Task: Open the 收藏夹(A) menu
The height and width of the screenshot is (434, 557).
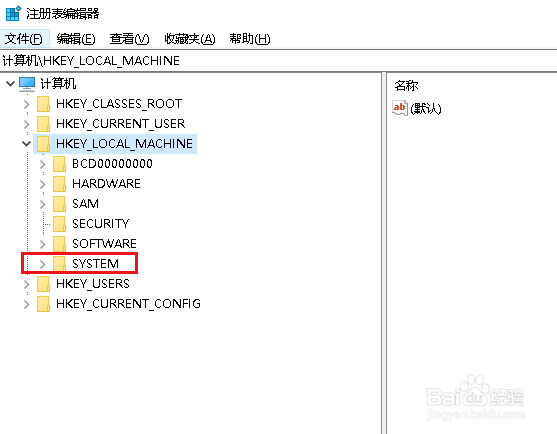Action: [190, 38]
